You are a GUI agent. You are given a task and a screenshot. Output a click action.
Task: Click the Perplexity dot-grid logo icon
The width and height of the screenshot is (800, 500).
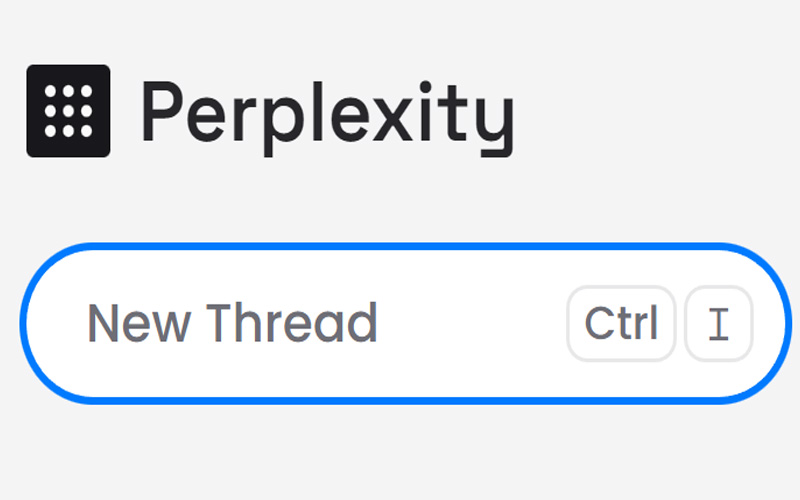68,111
